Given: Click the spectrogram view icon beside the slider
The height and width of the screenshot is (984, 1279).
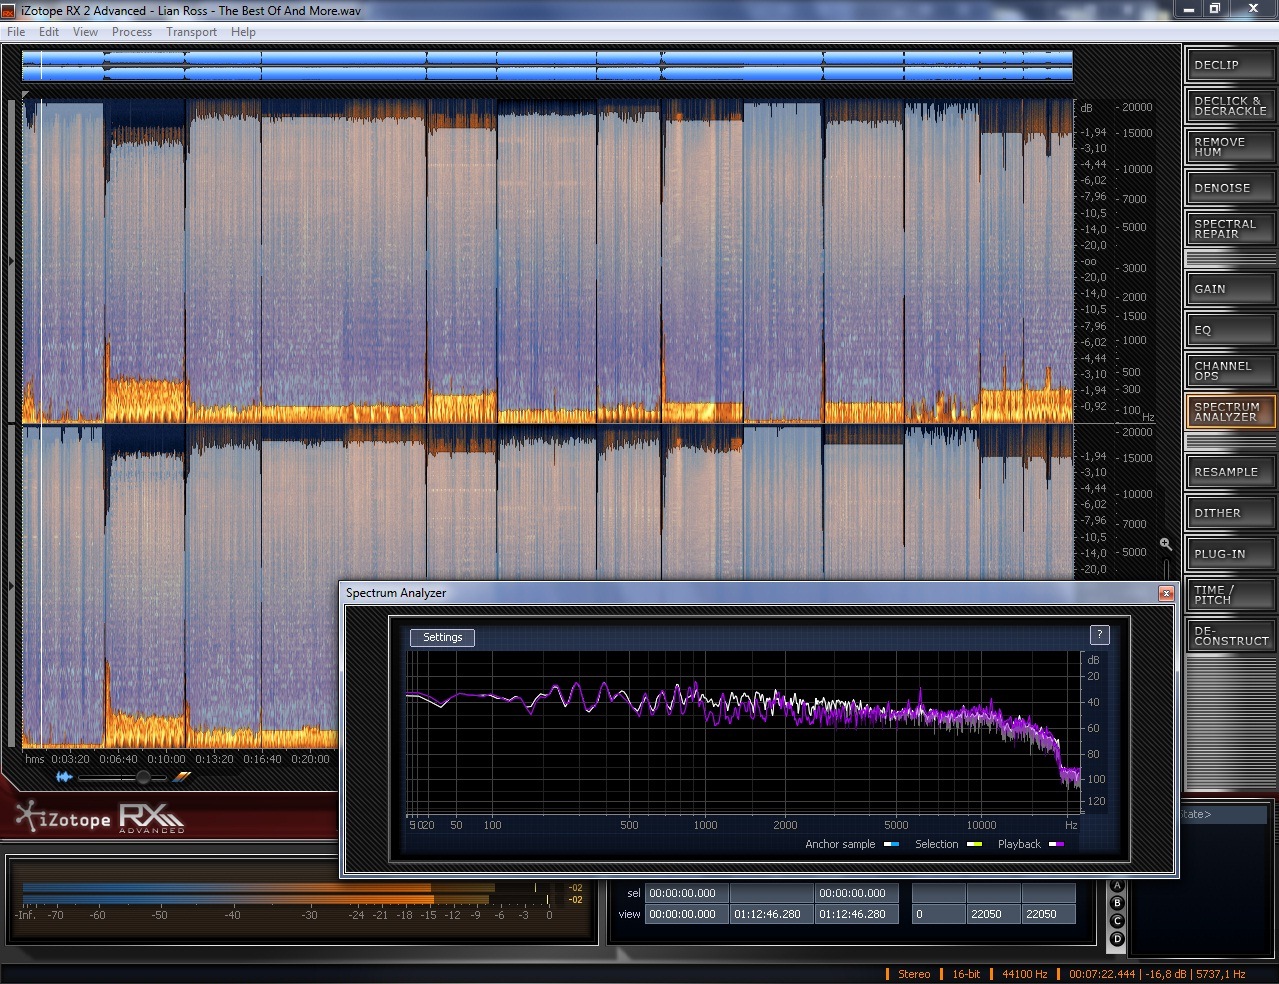Looking at the screenshot, I should 182,777.
